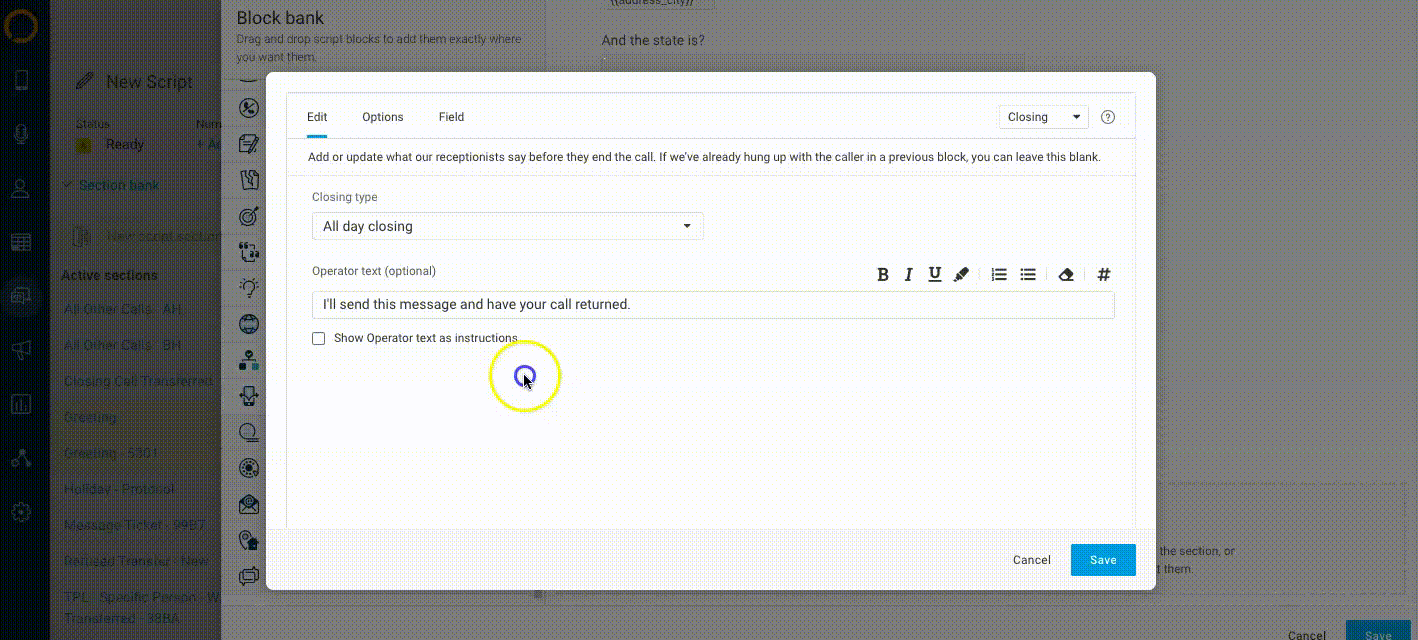Open the Closing block type dropdown
The height and width of the screenshot is (640, 1418).
tap(1043, 117)
